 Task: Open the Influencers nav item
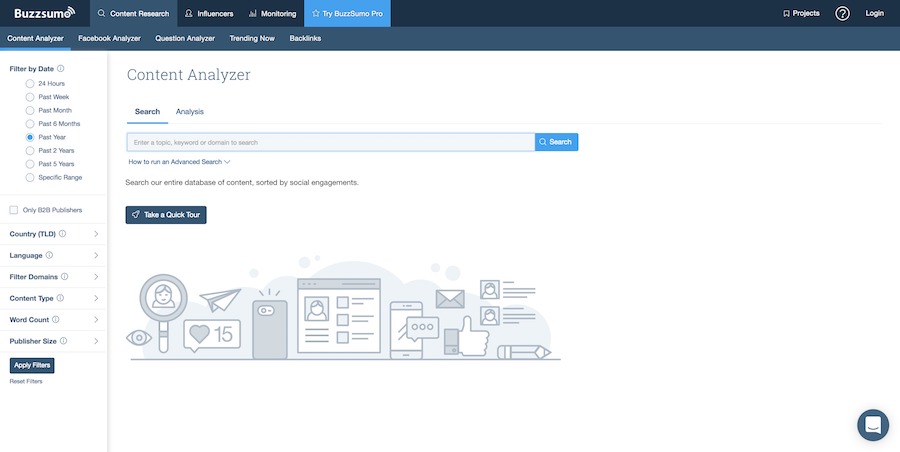click(210, 13)
